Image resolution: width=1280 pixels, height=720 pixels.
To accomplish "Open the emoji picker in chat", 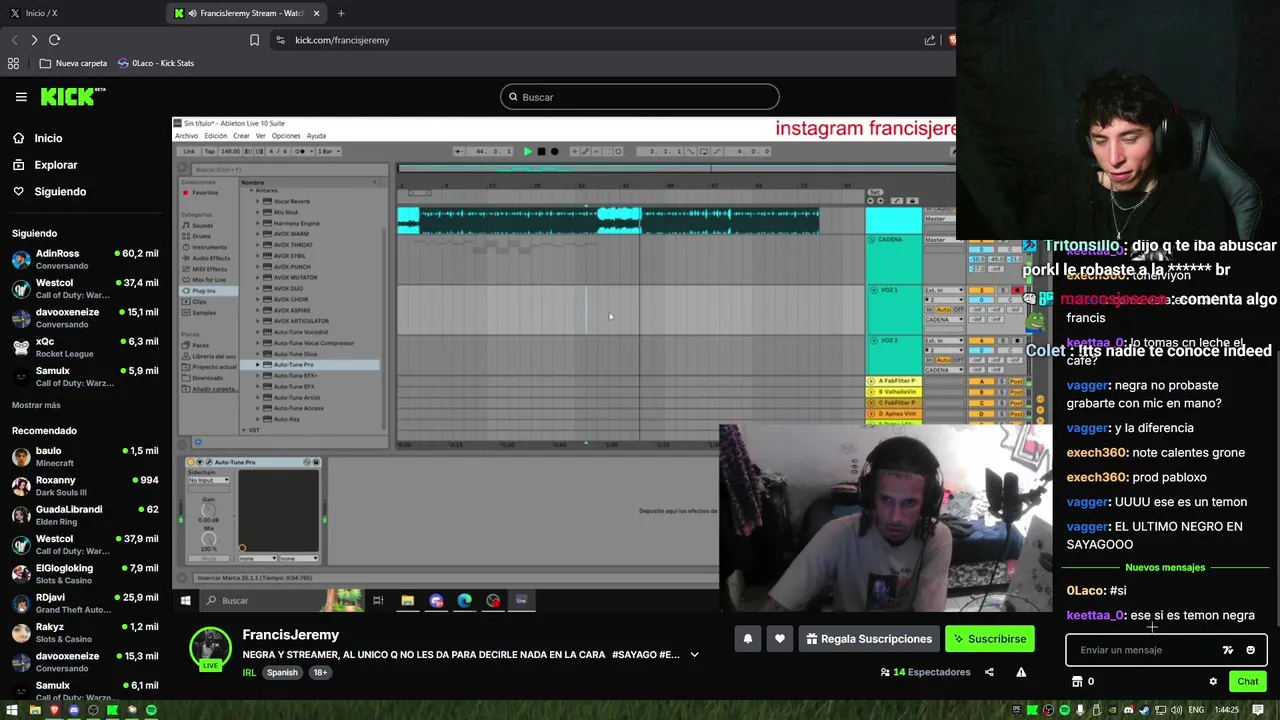I will click(x=1250, y=650).
